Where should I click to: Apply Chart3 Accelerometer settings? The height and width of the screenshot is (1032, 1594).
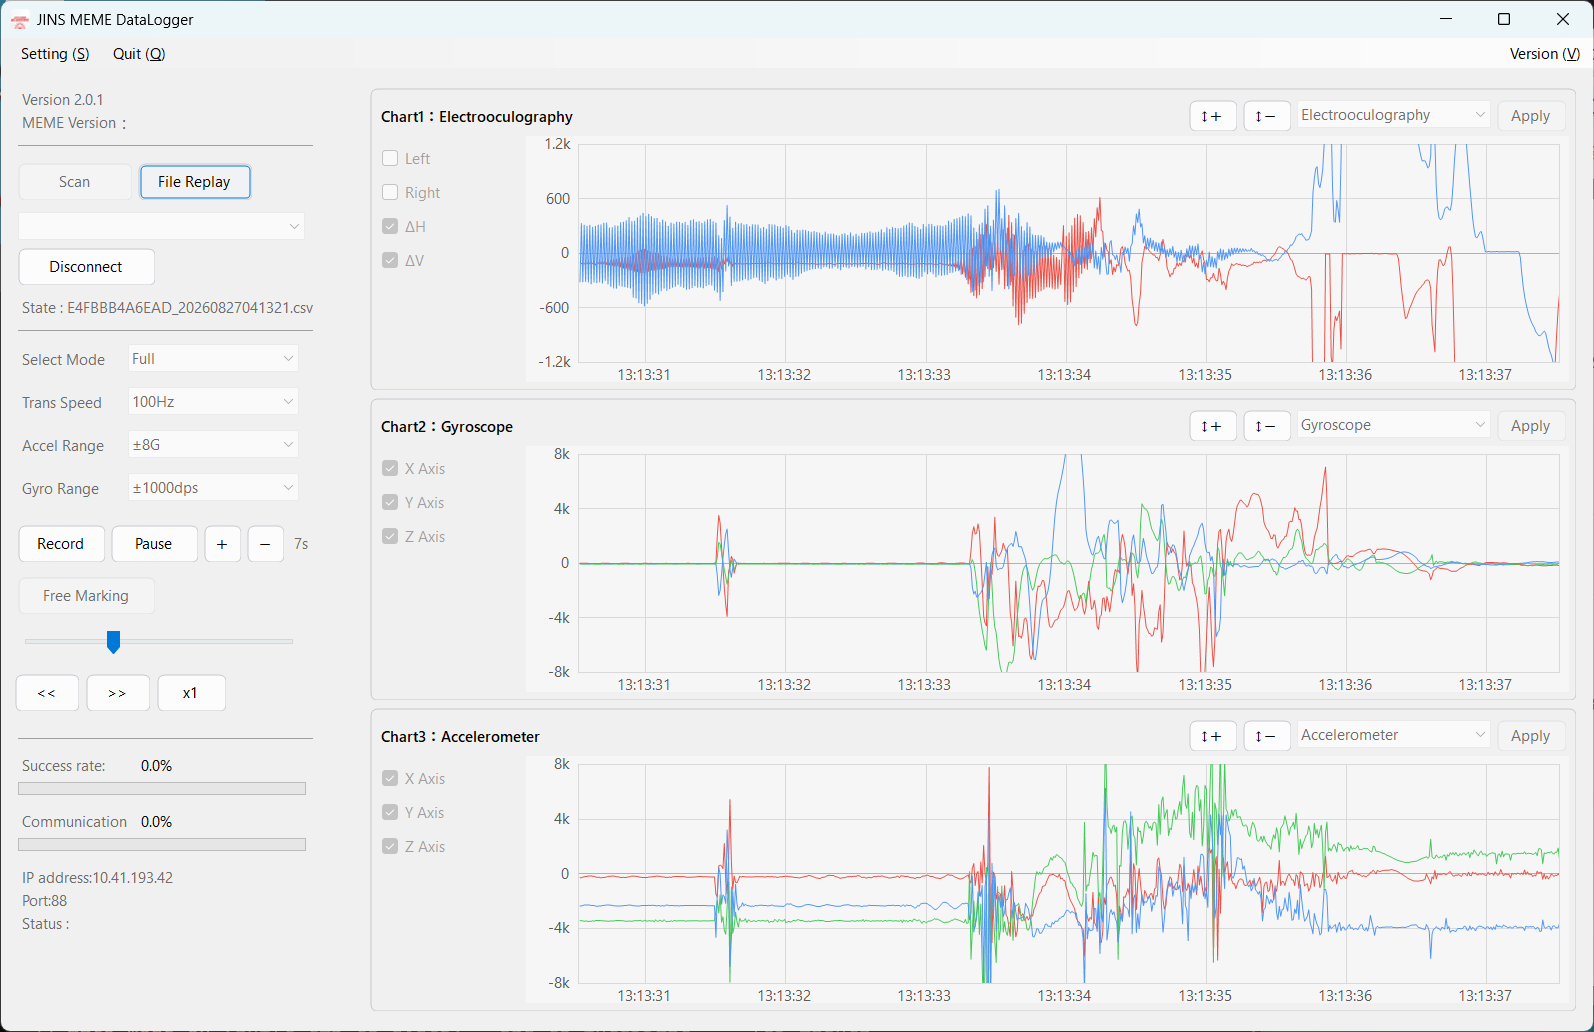1530,736
